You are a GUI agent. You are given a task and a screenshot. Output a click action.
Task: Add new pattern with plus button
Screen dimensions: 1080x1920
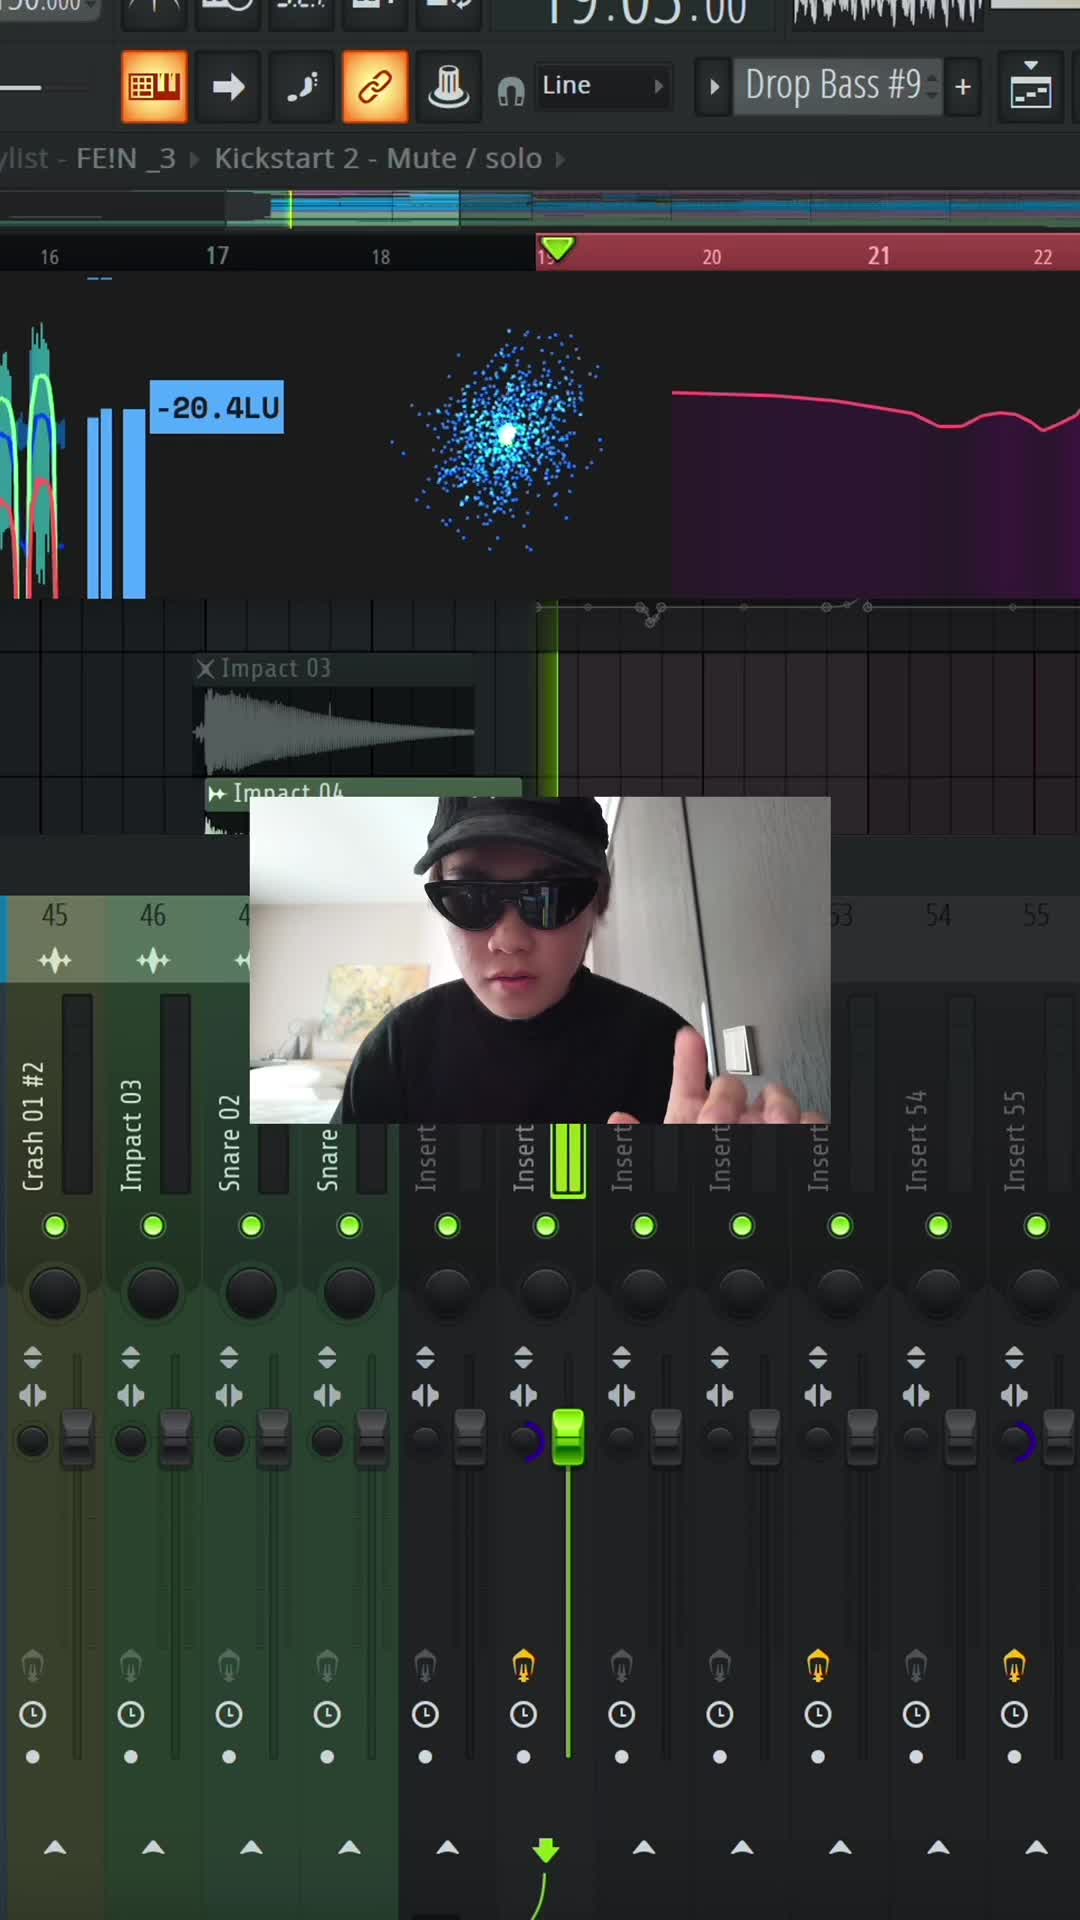click(x=963, y=87)
